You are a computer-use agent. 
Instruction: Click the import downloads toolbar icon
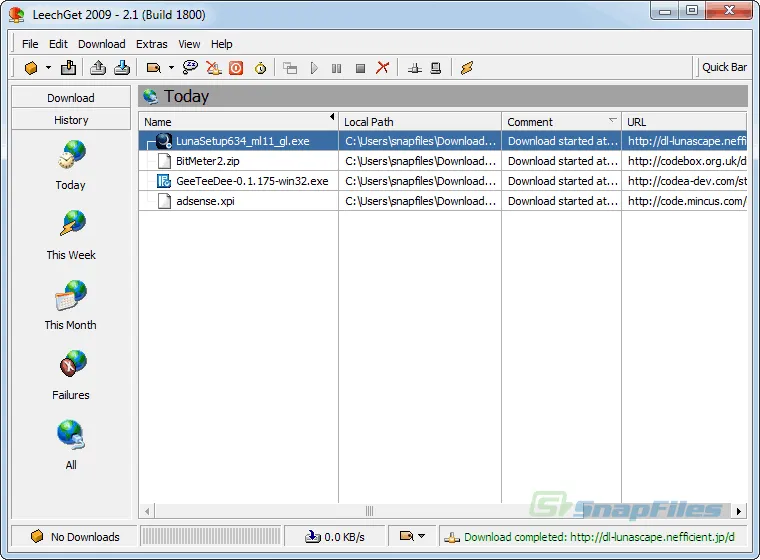point(68,68)
